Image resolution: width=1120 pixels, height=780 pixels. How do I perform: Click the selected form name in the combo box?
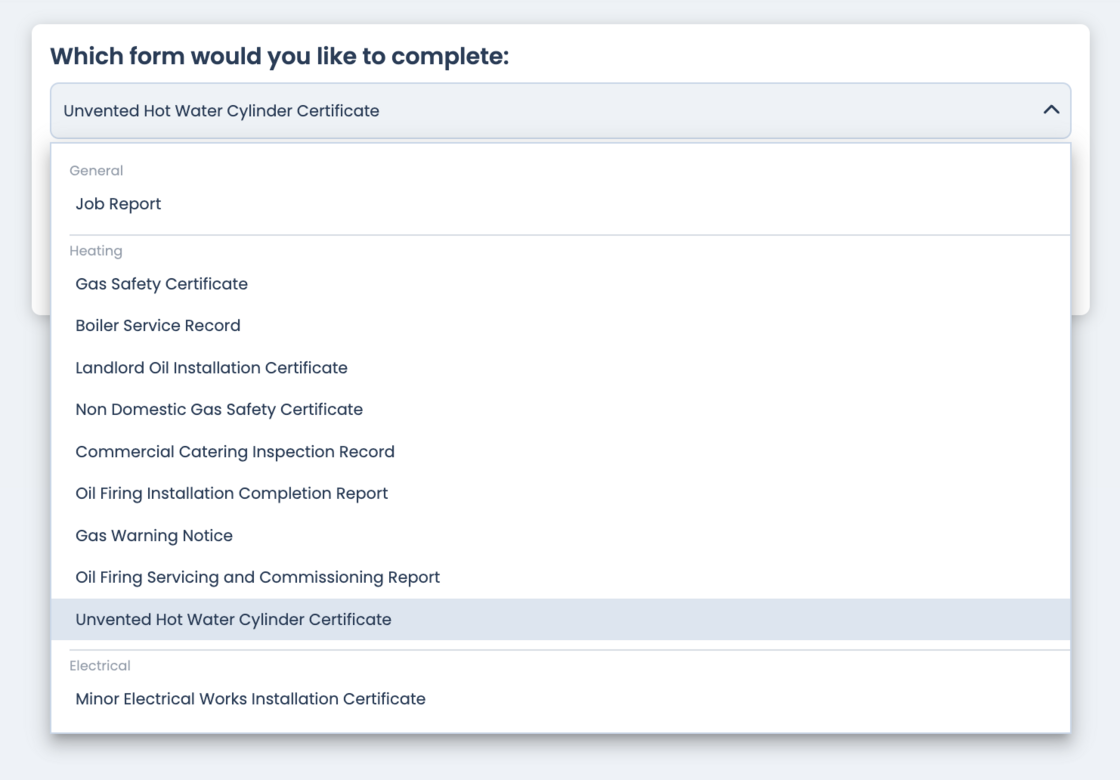[221, 111]
